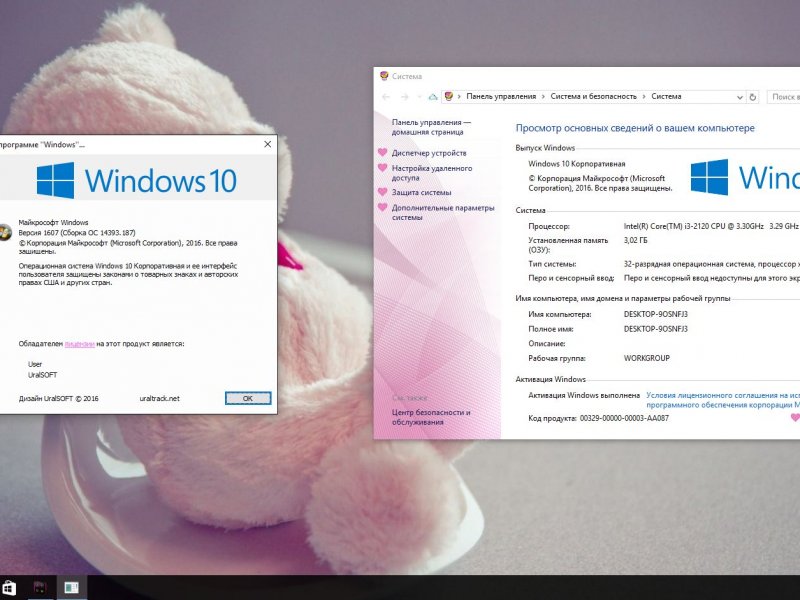Confirm the About Windows dialog with OK
Image resolution: width=800 pixels, height=600 pixels.
tap(248, 398)
